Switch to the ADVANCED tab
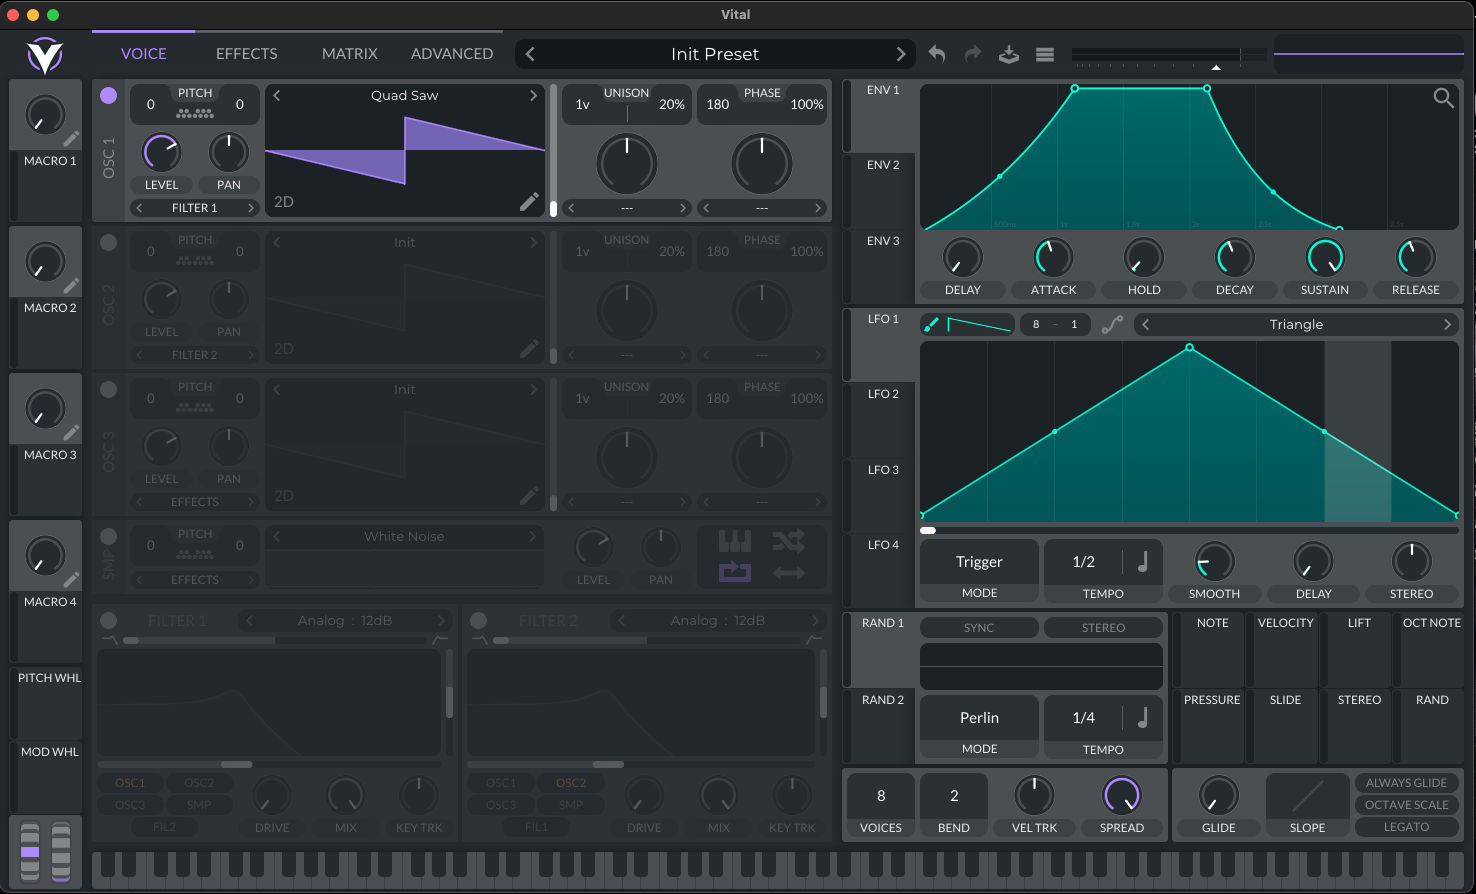1476x894 pixels. (452, 54)
